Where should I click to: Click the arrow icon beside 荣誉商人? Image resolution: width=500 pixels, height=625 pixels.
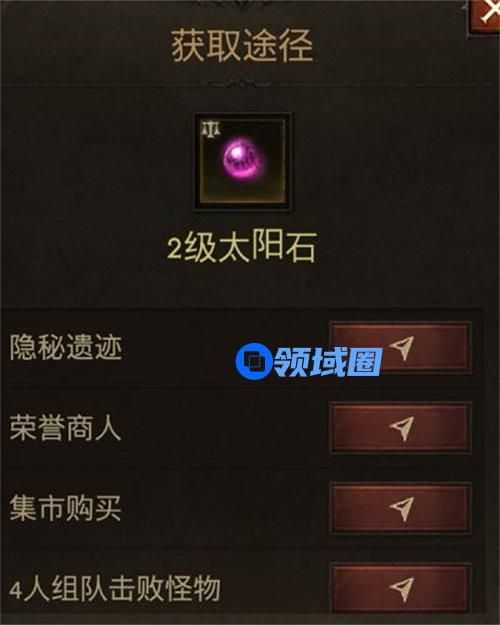(x=401, y=427)
